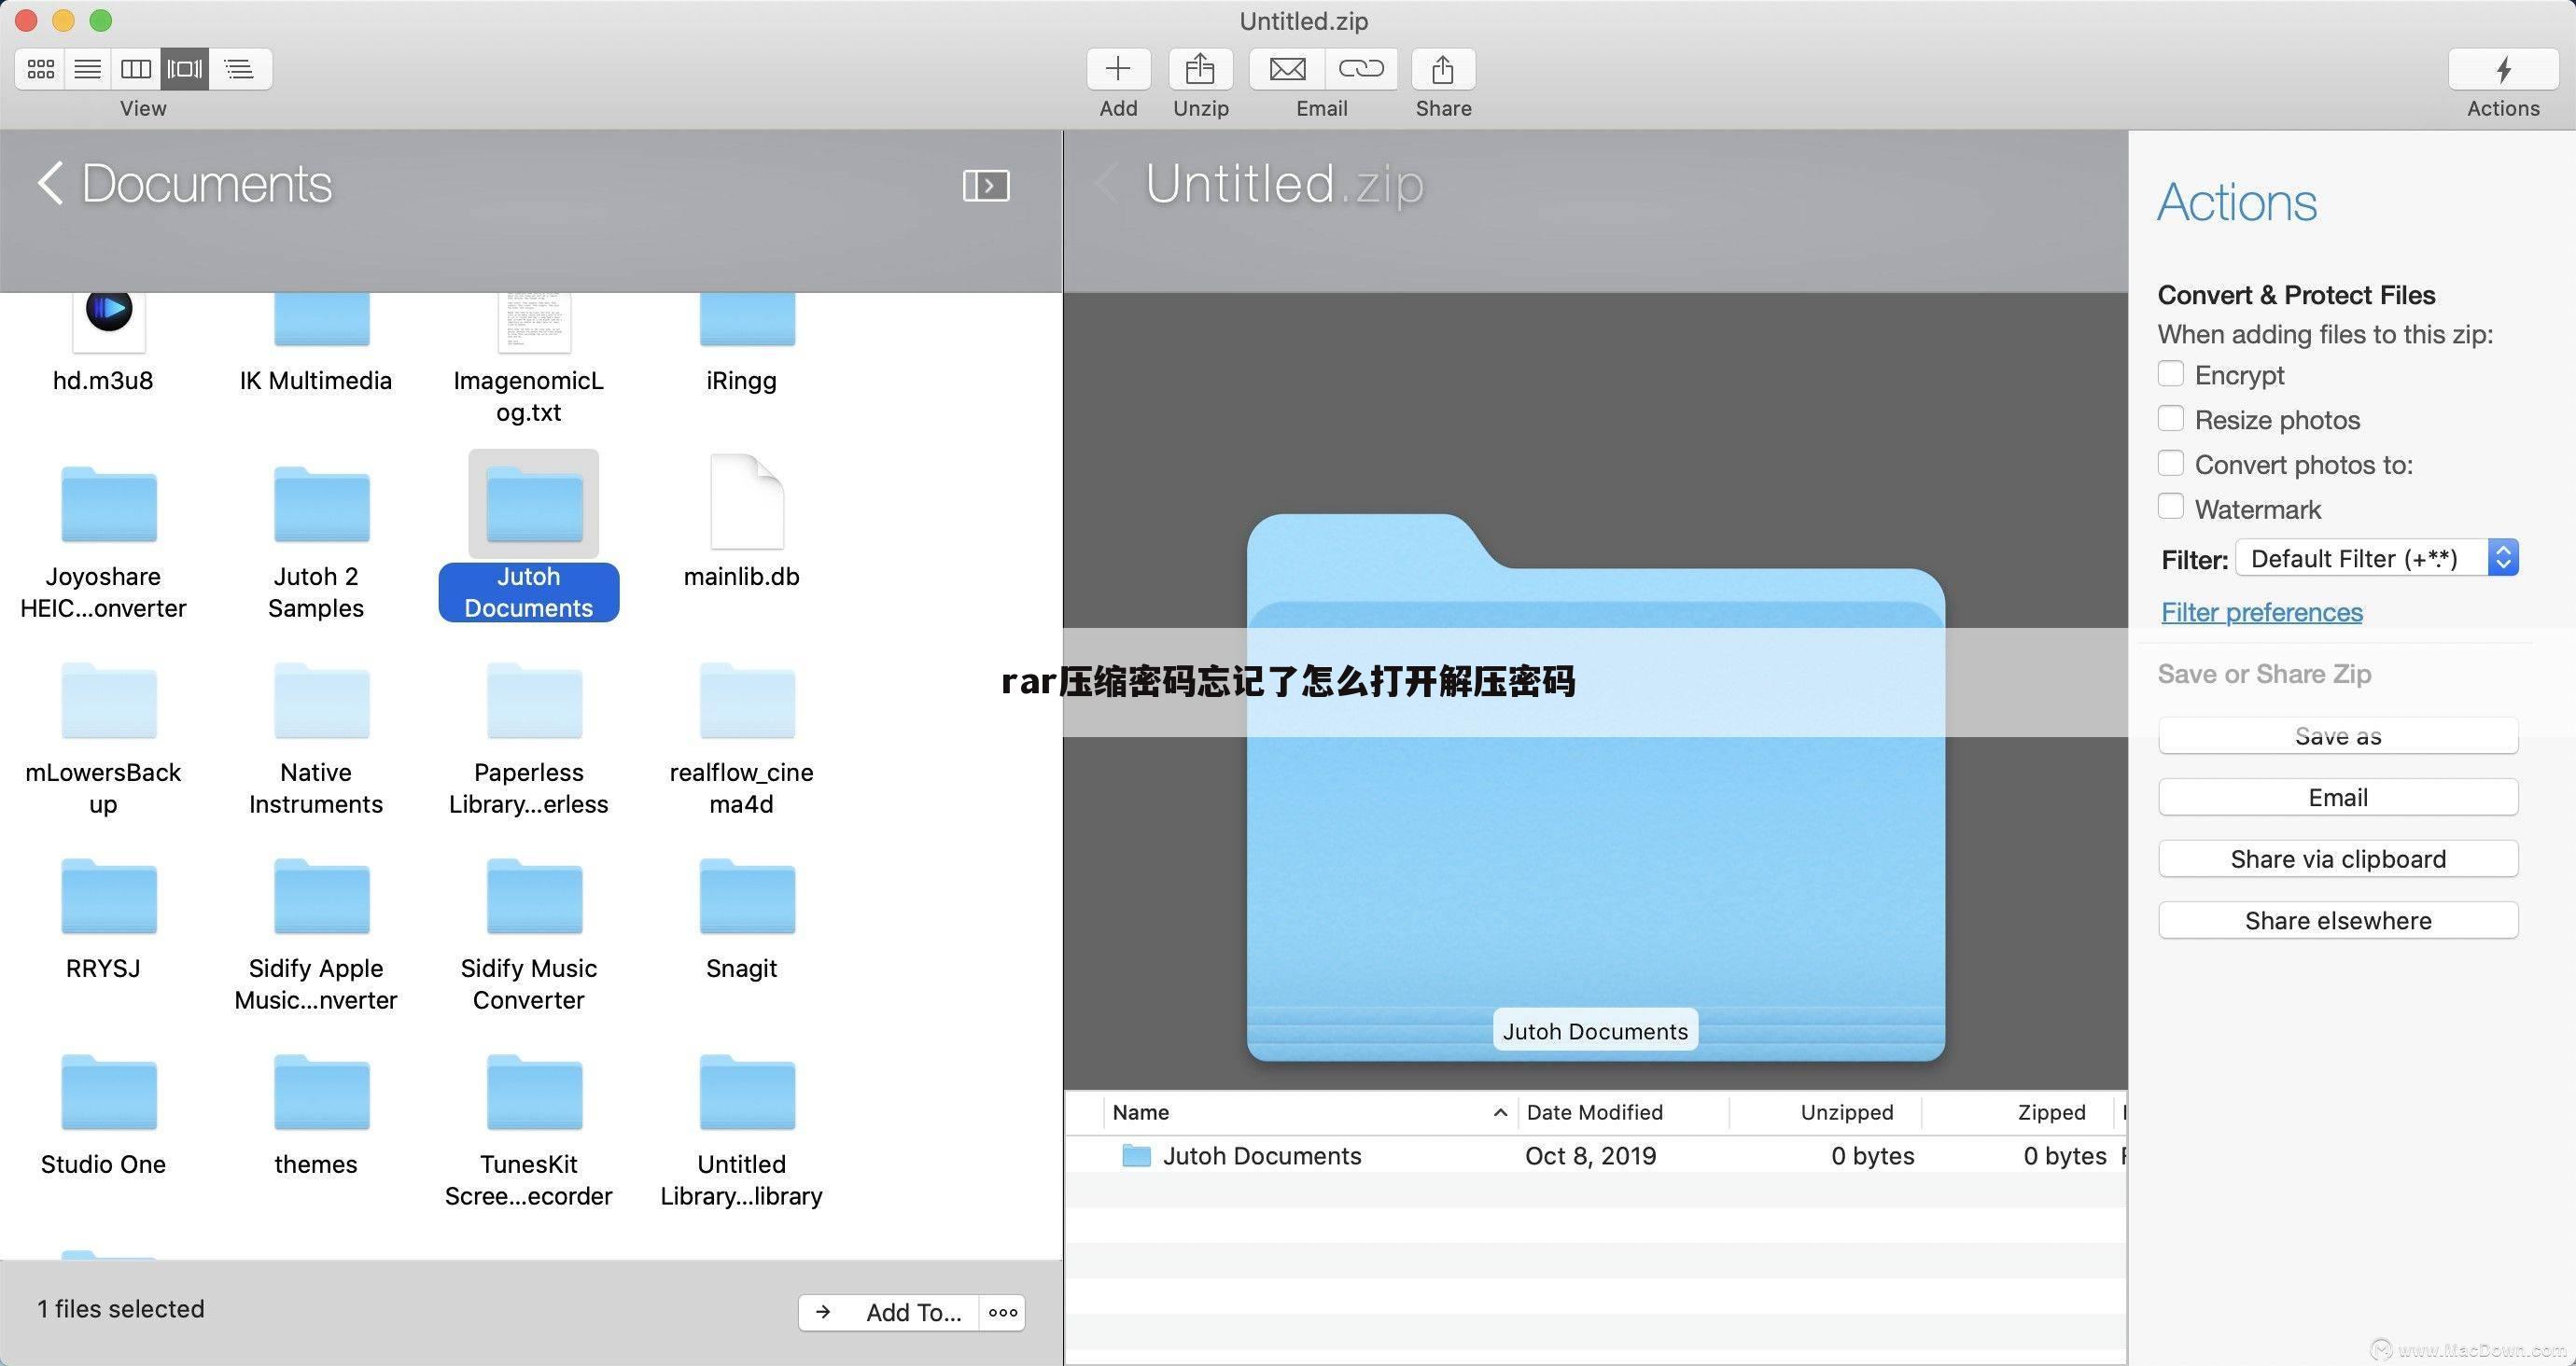Click the Add plus icon
The image size is (2576, 1366).
[x=1118, y=69]
